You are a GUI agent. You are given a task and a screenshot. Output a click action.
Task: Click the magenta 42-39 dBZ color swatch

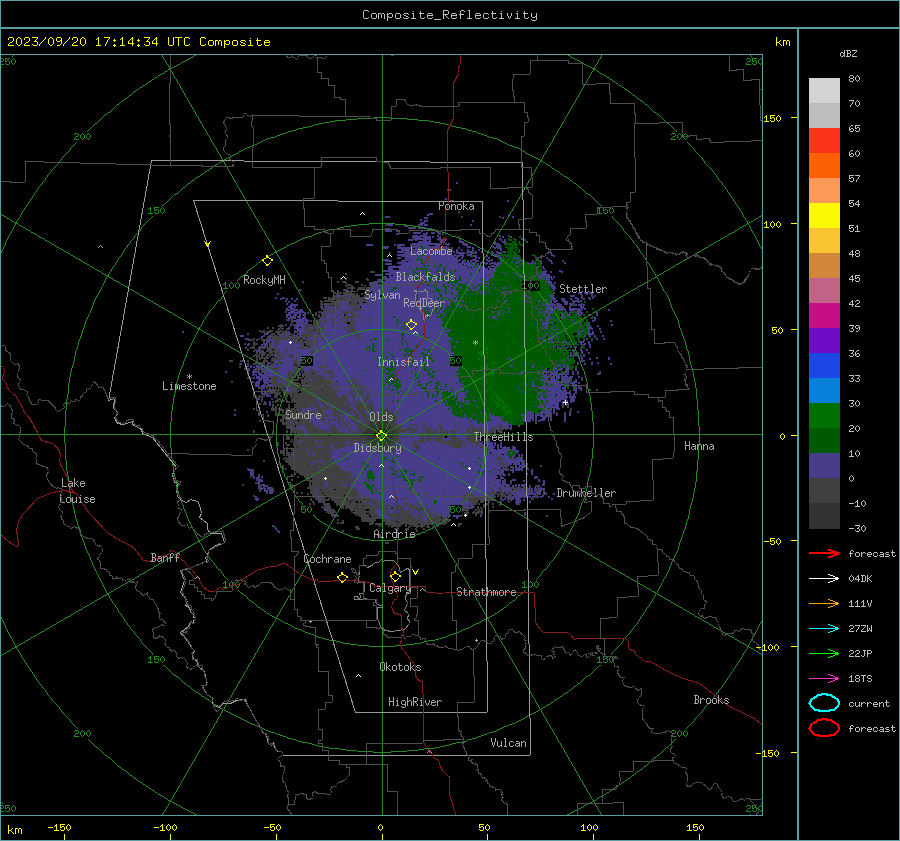coord(824,316)
